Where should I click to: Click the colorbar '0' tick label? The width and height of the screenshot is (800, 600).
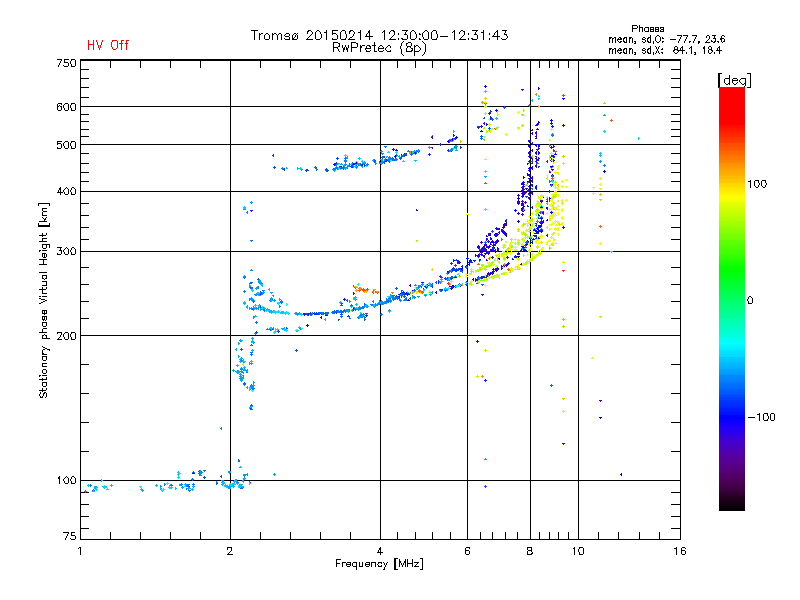(750, 300)
